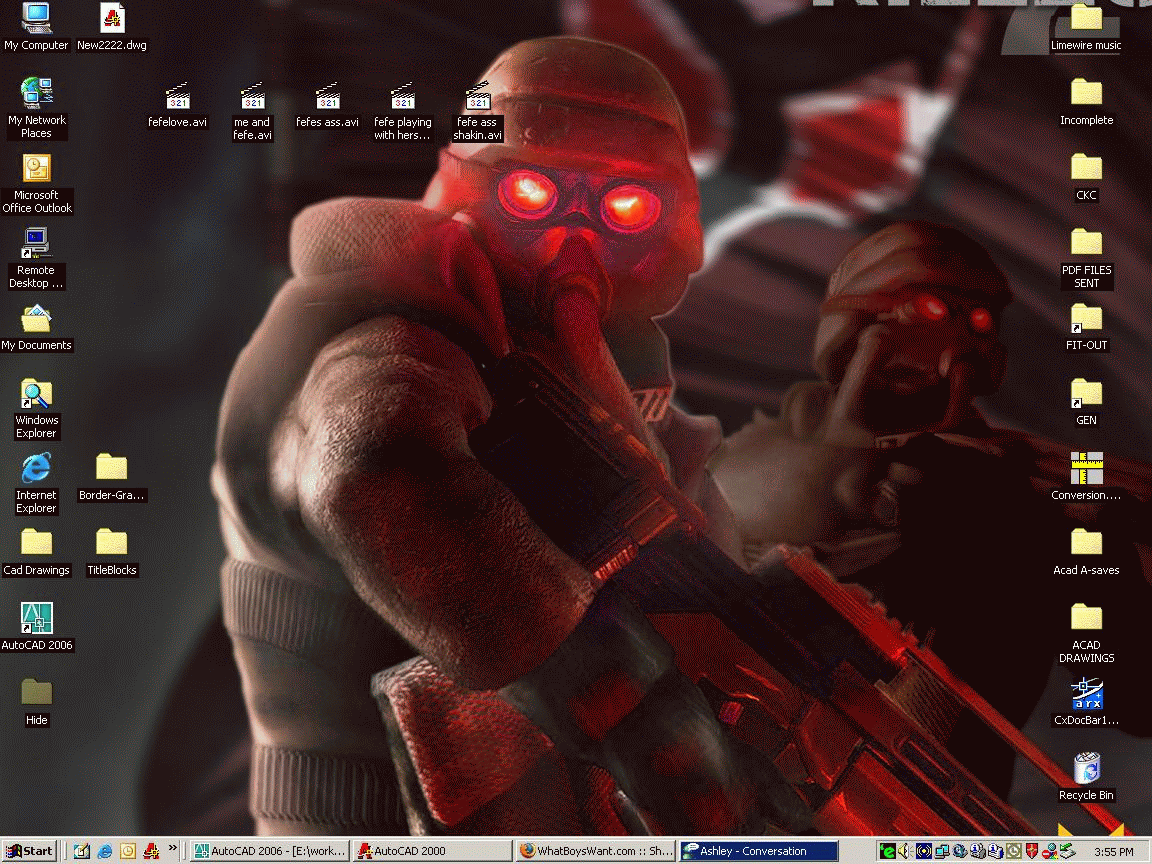The height and width of the screenshot is (864, 1152).
Task: Expand the Quick Launch overflow chevron
Action: coord(173,850)
